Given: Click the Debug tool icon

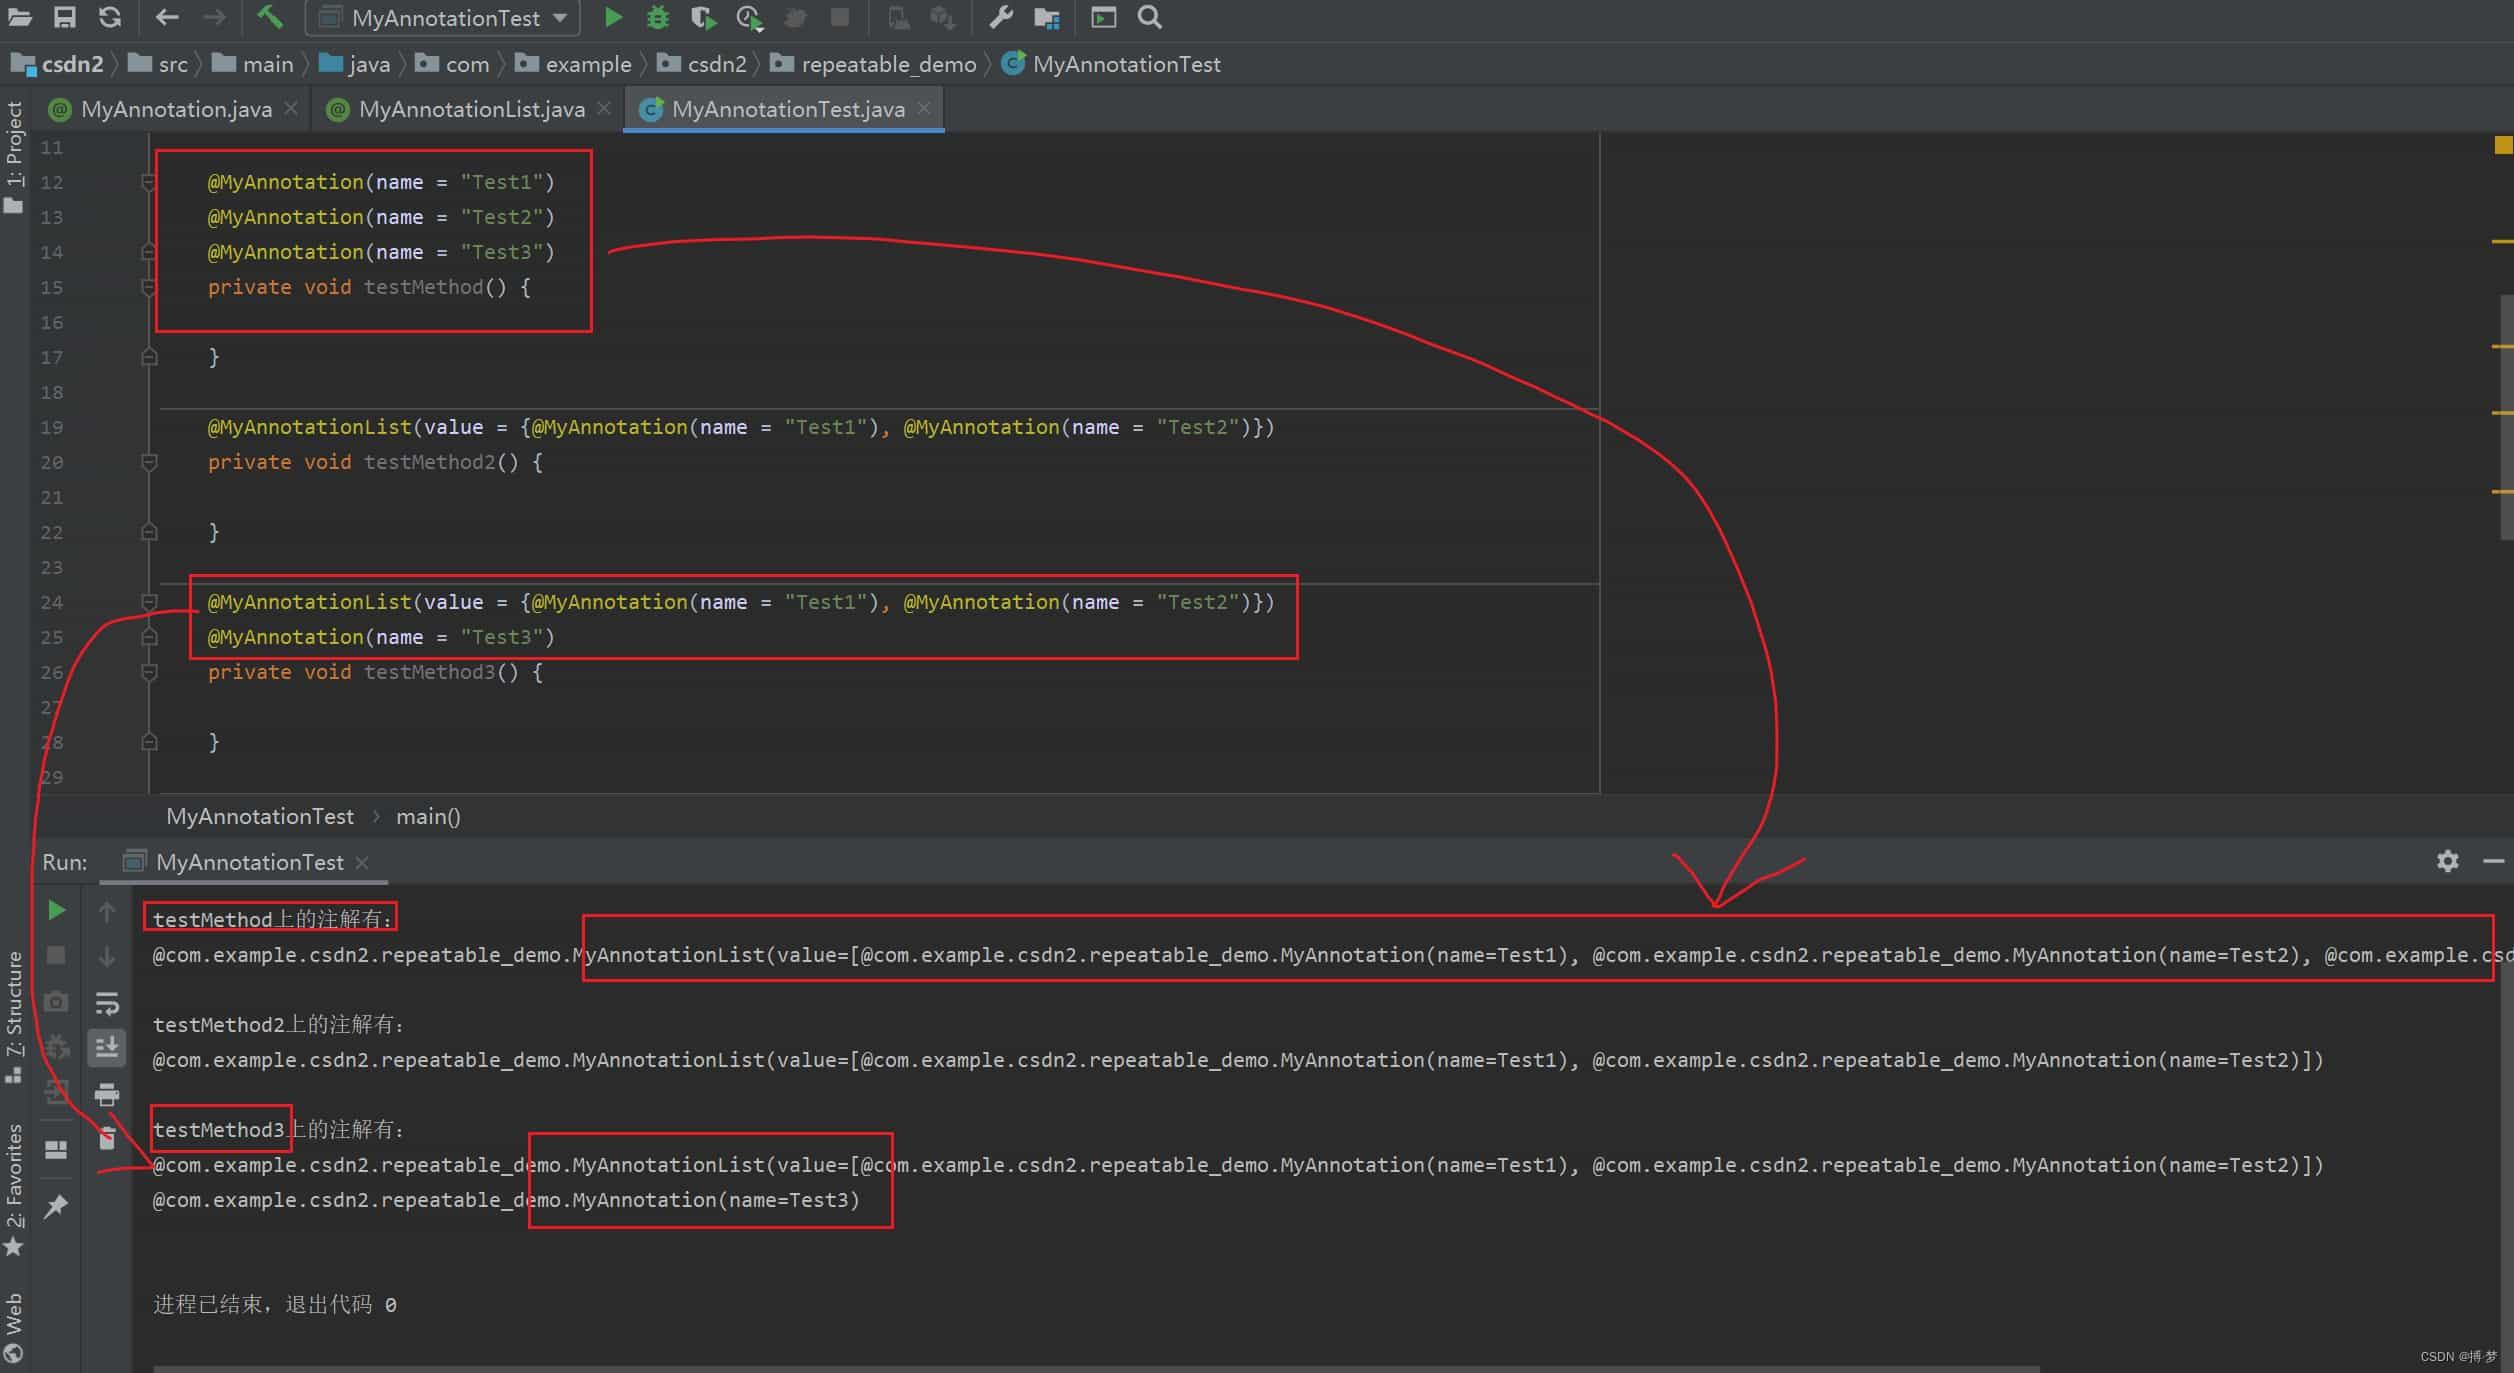Looking at the screenshot, I should point(658,17).
